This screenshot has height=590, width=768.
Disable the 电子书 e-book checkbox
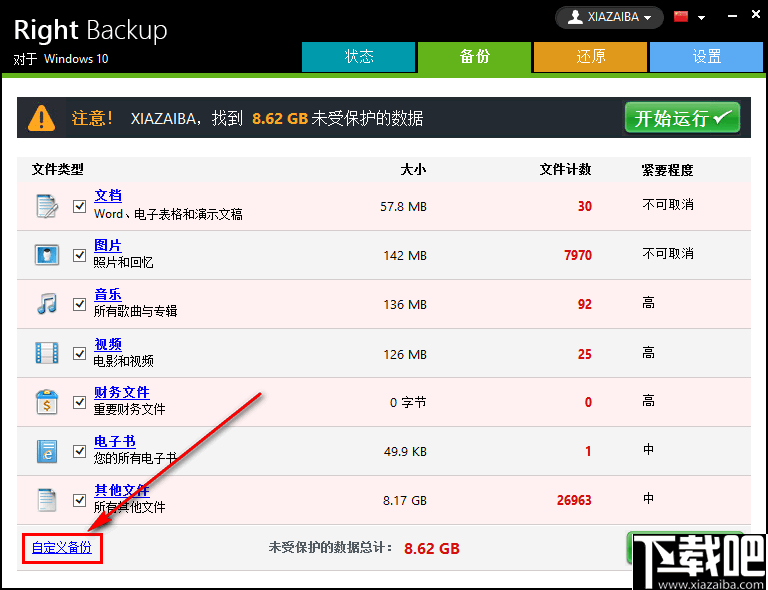[x=79, y=451]
